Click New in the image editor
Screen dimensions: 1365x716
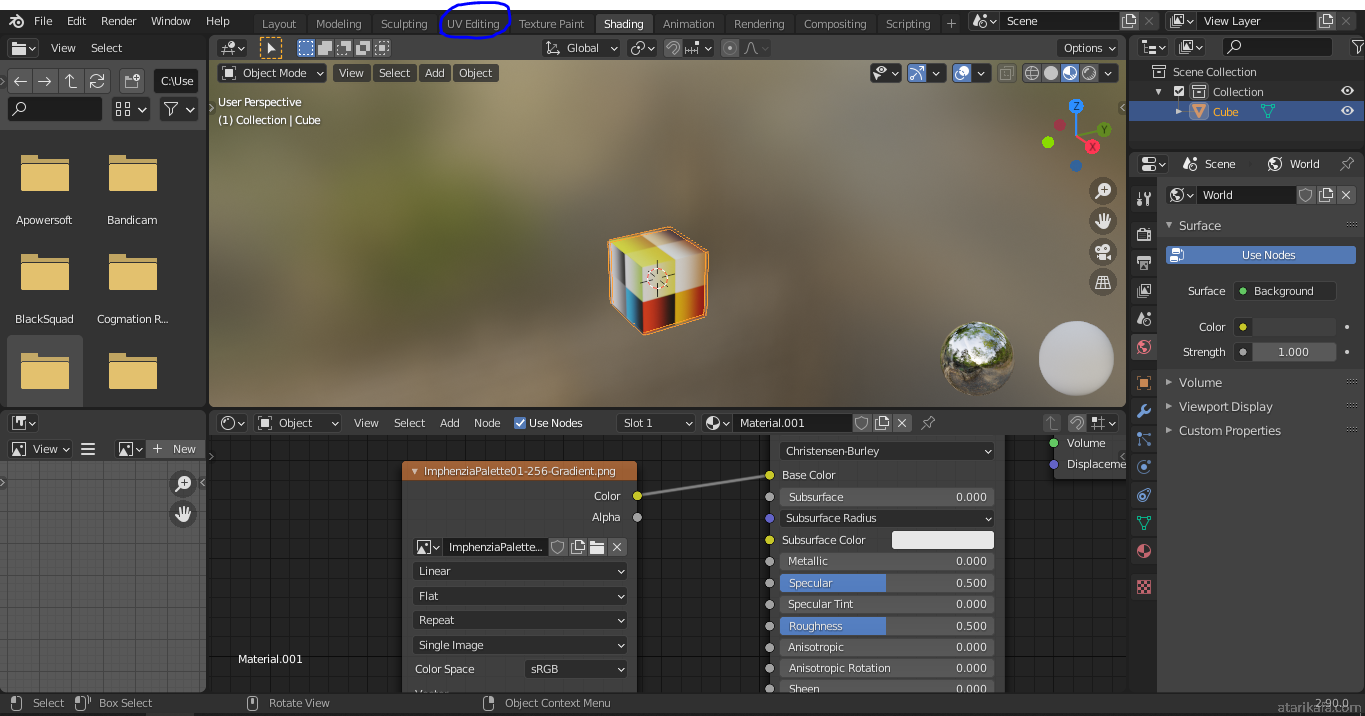coord(174,449)
